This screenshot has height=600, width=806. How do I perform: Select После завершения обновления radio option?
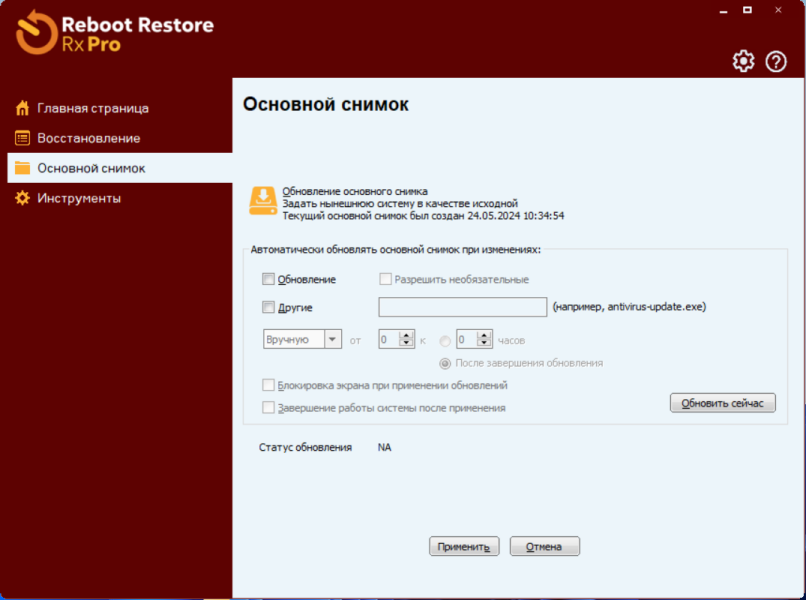point(445,363)
